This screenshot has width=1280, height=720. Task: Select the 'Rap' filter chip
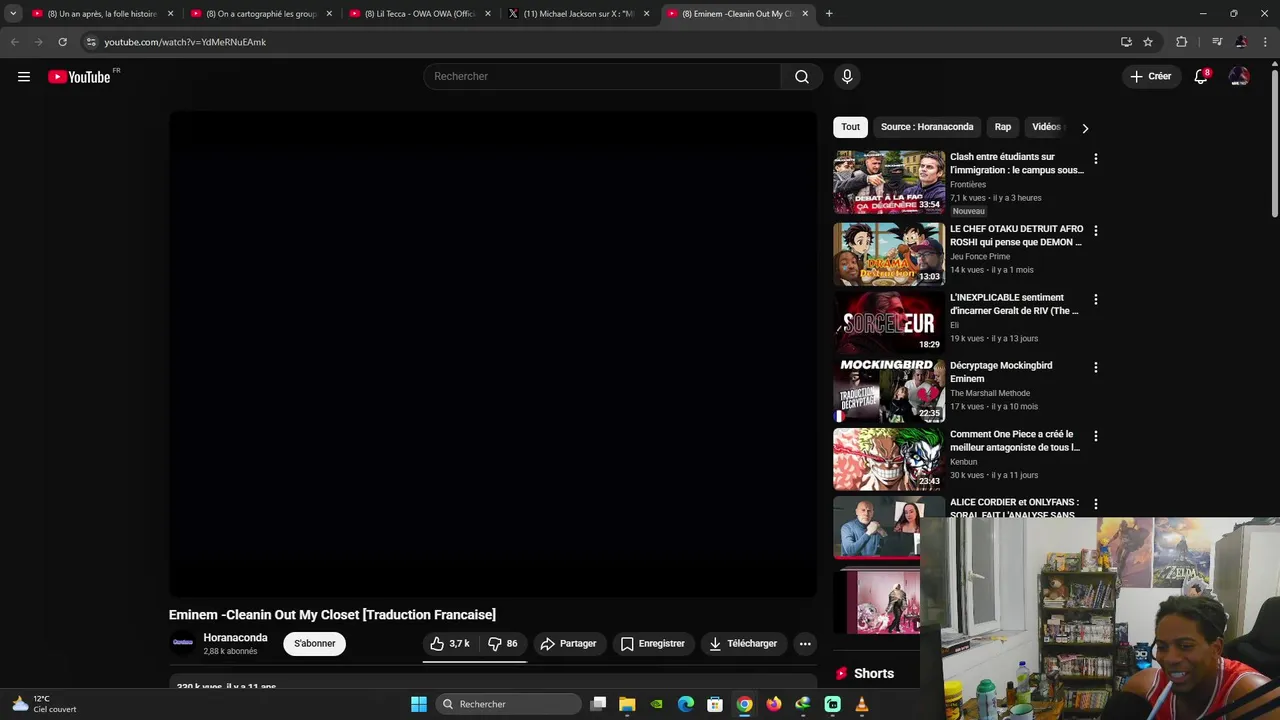point(1003,127)
